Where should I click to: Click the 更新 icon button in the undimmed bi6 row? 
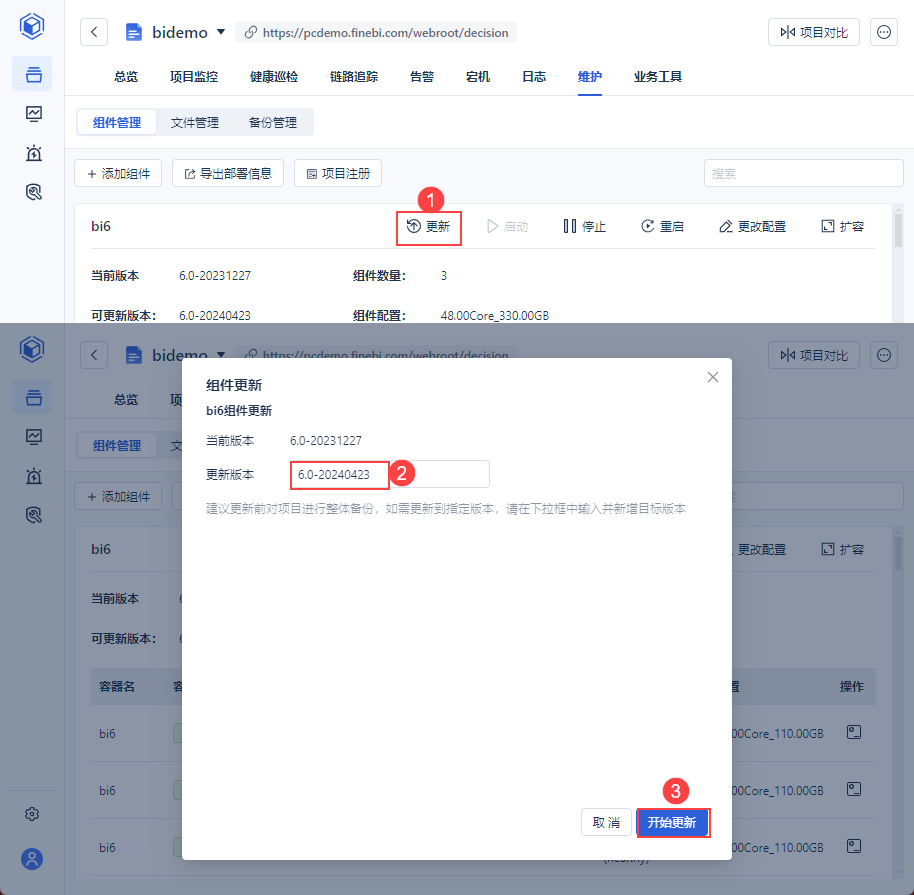428,226
